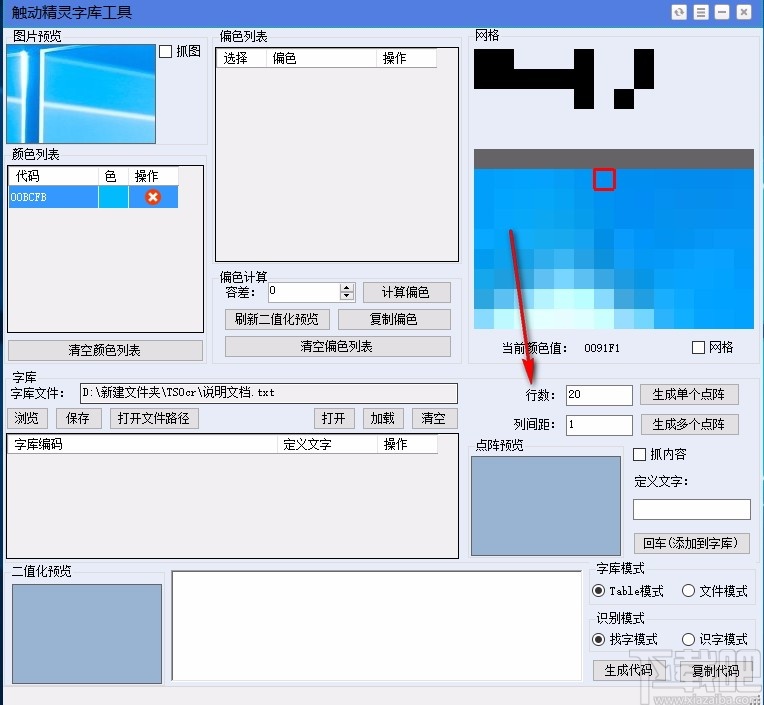Click the 点阵预览 preview area
The height and width of the screenshot is (705, 764).
[x=546, y=506]
